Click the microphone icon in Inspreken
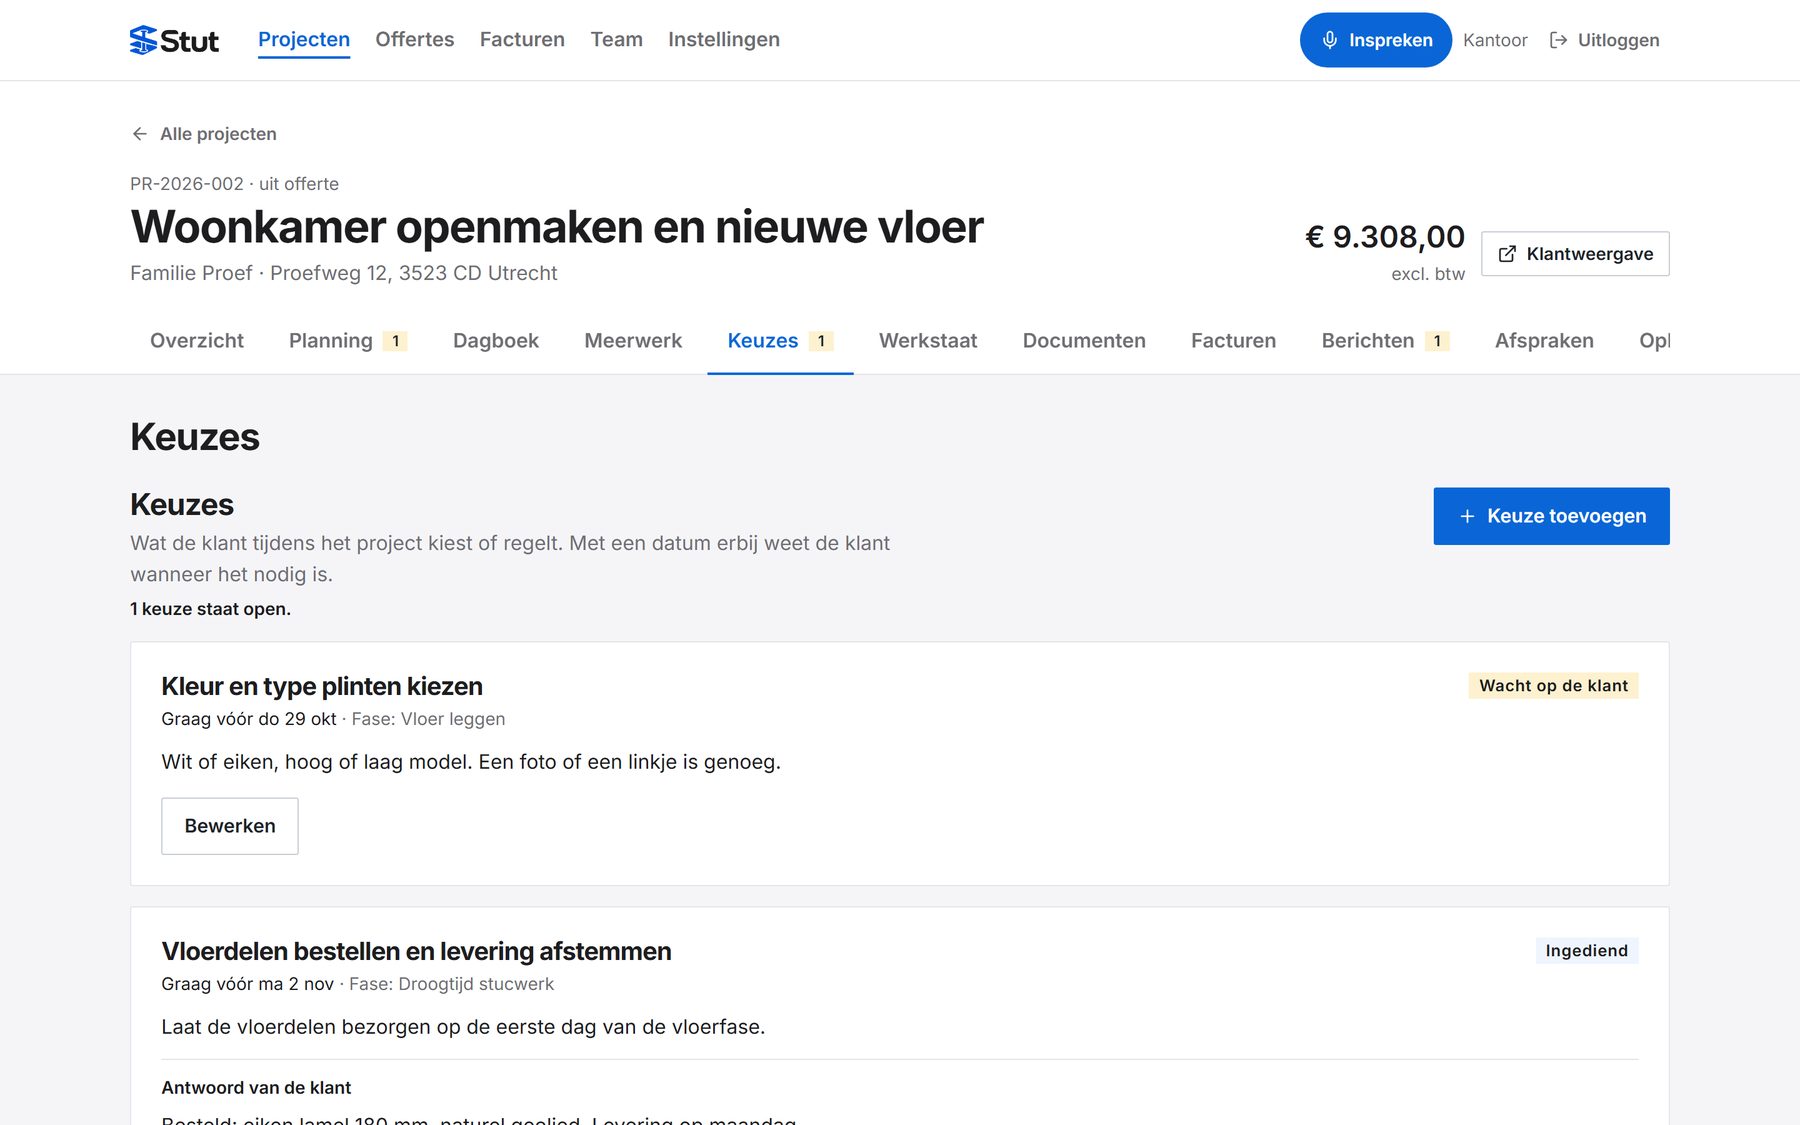The image size is (1800, 1125). (x=1330, y=40)
